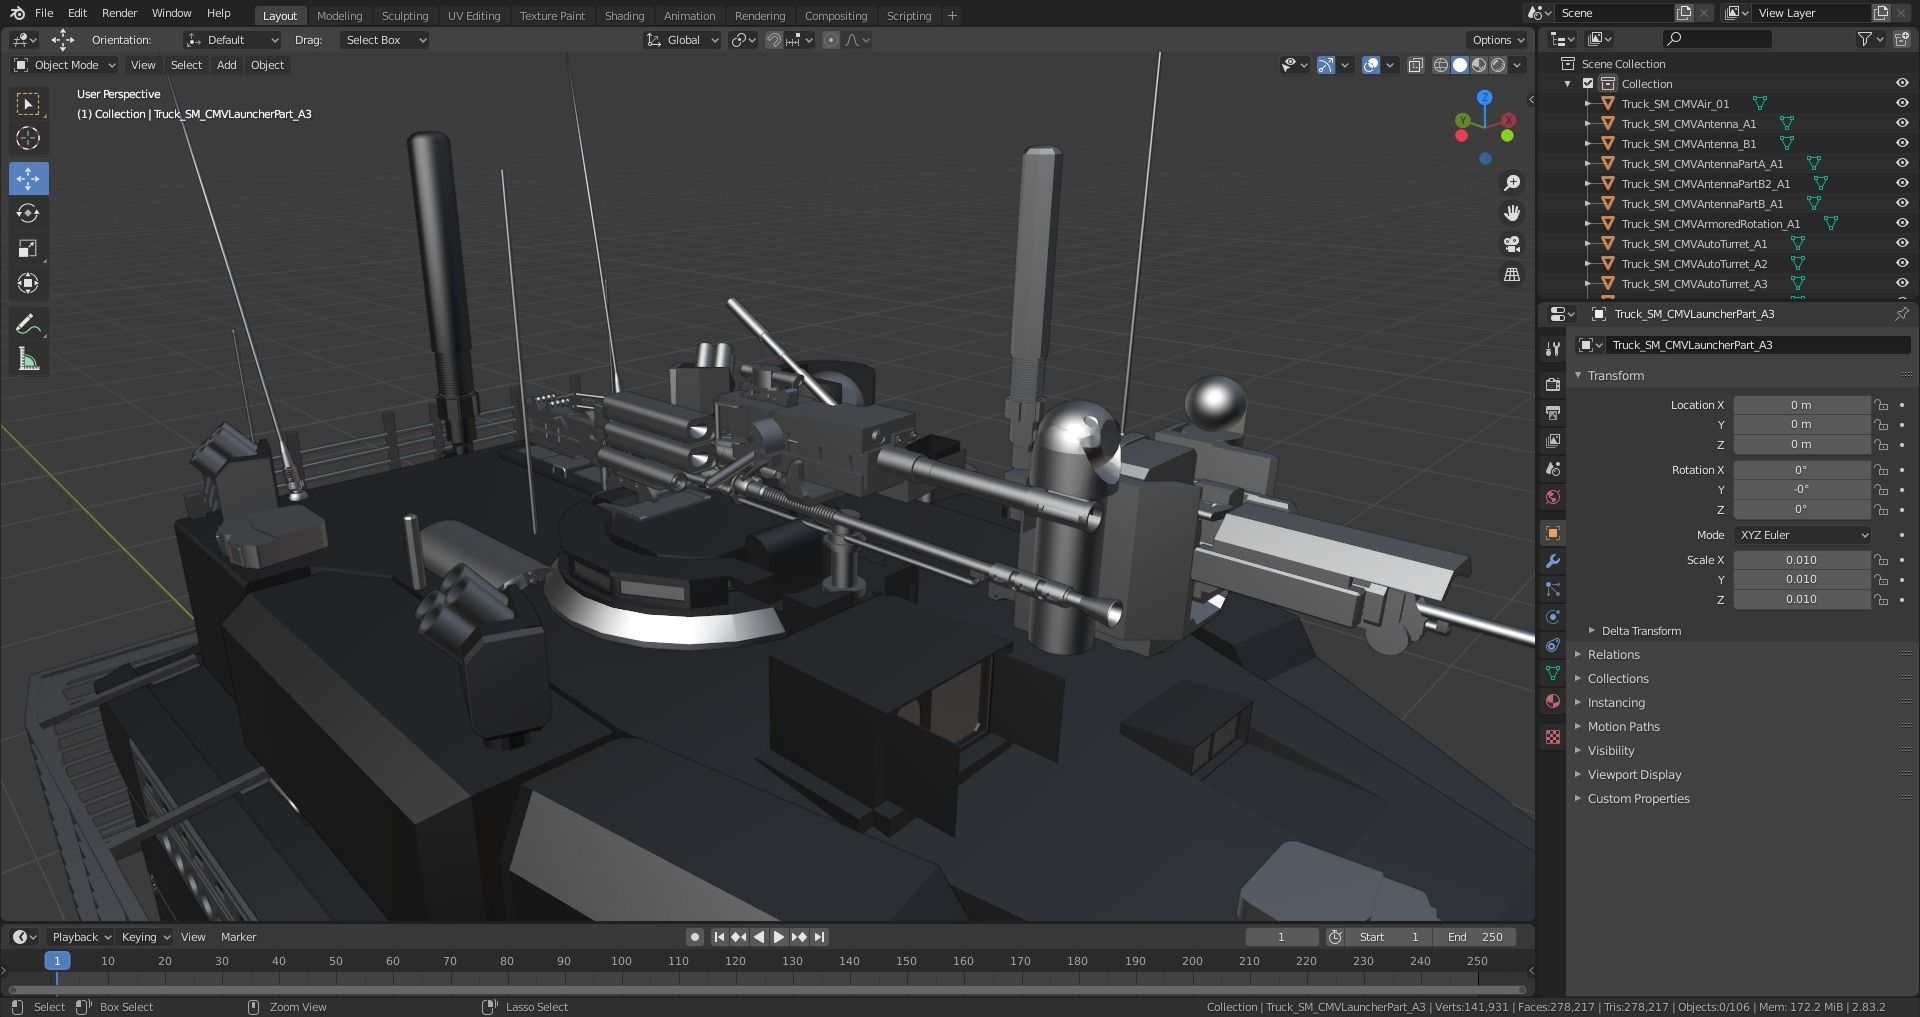Open the Playback popover in timeline

coord(81,937)
